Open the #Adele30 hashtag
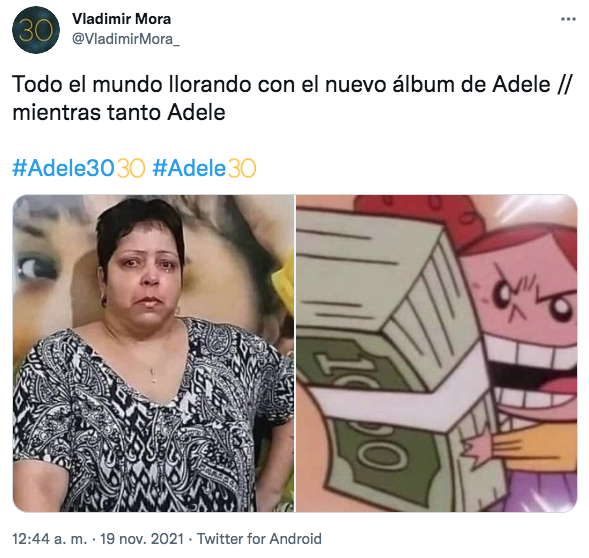Screen dimensions: 589x558 (x=189, y=168)
